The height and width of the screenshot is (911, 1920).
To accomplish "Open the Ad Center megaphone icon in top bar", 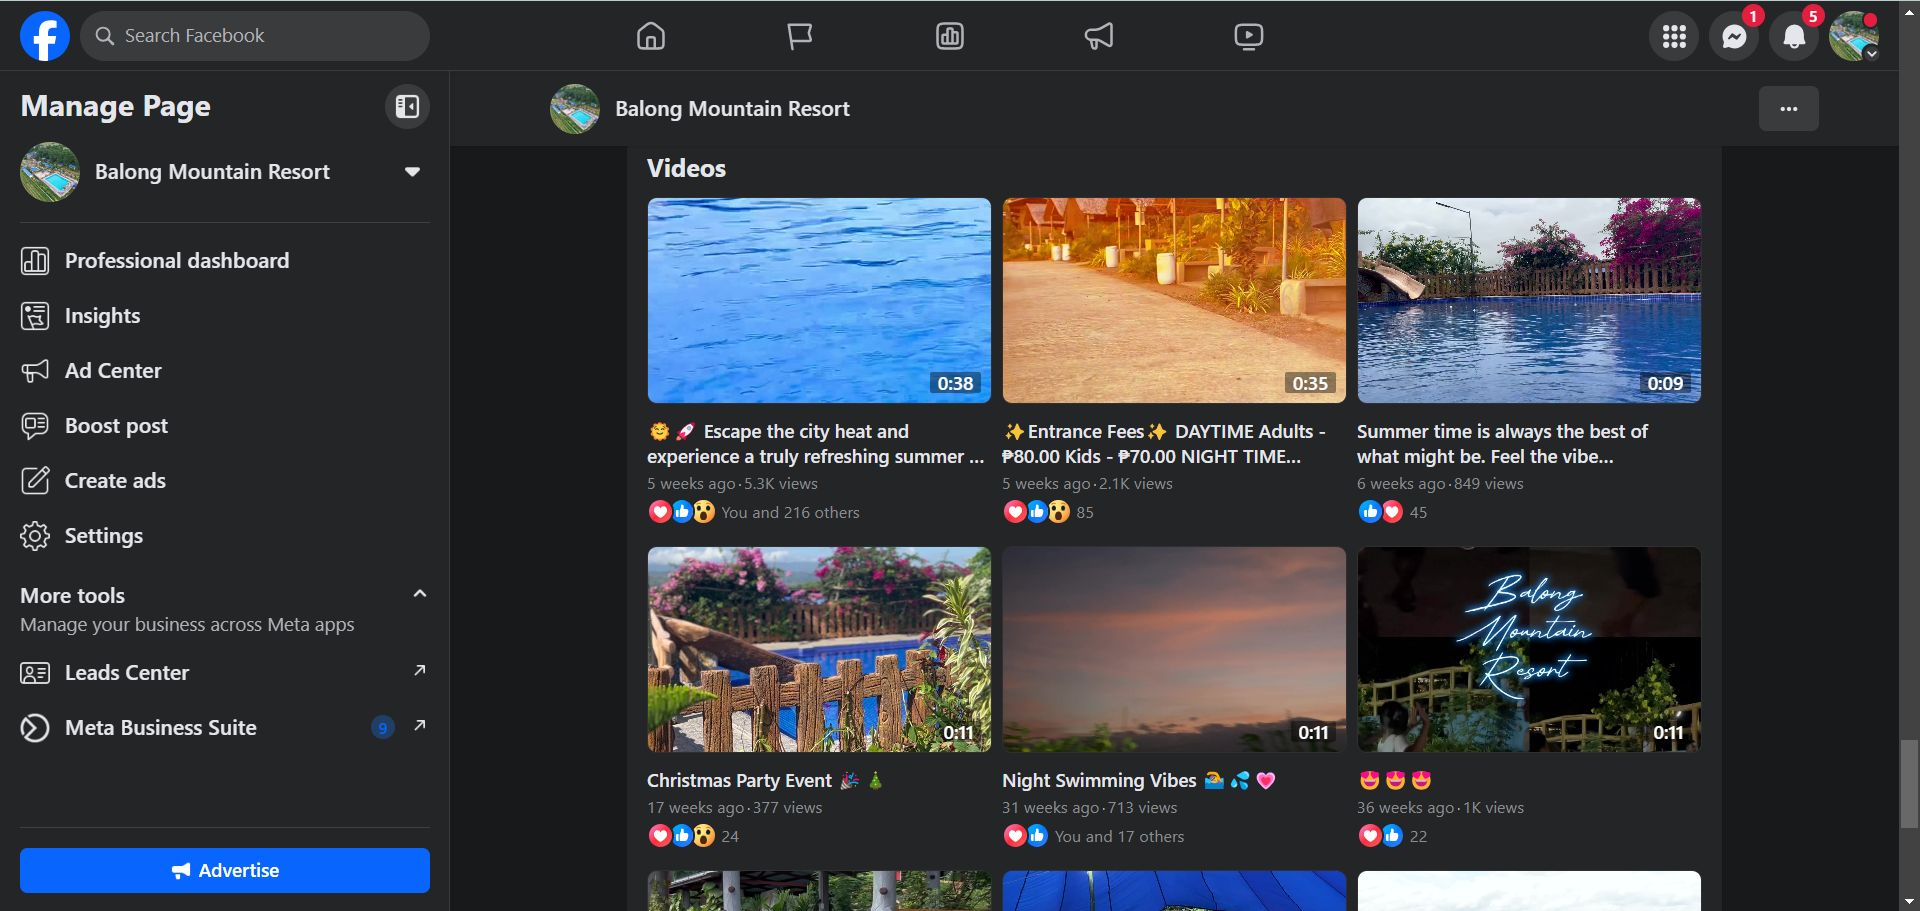I will pyautogui.click(x=1099, y=36).
